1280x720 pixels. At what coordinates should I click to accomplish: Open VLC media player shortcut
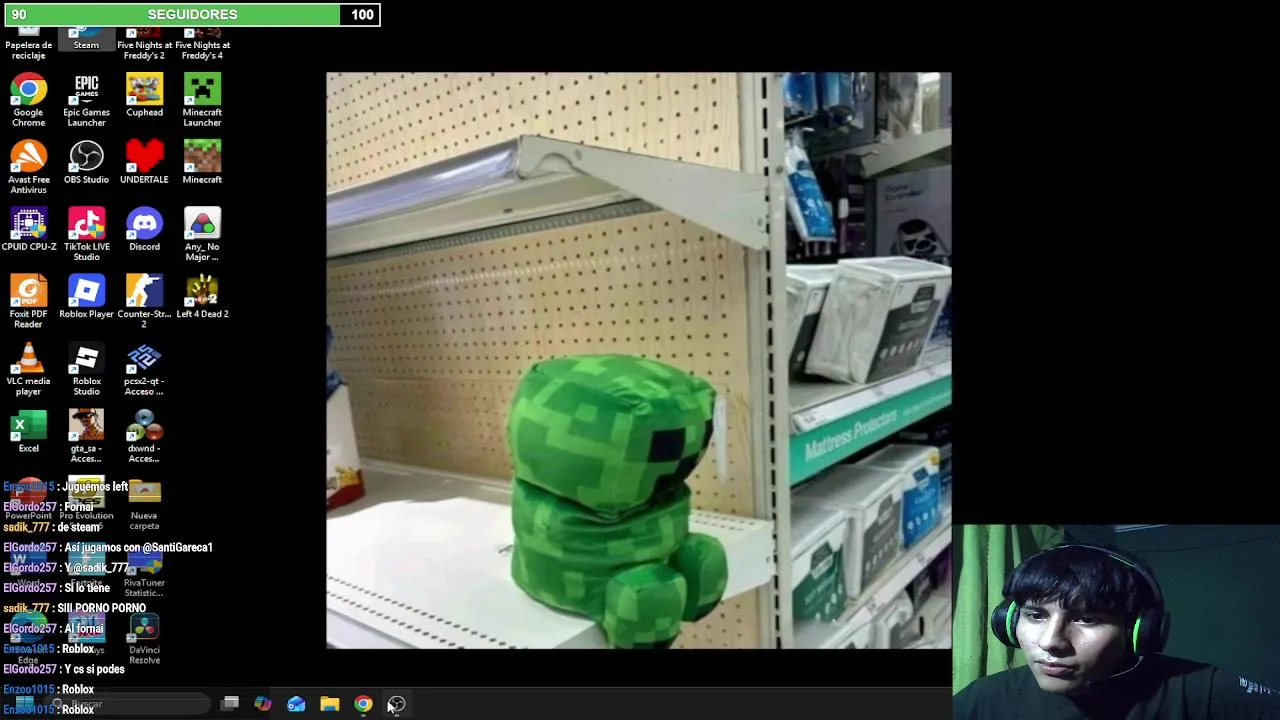click(28, 368)
